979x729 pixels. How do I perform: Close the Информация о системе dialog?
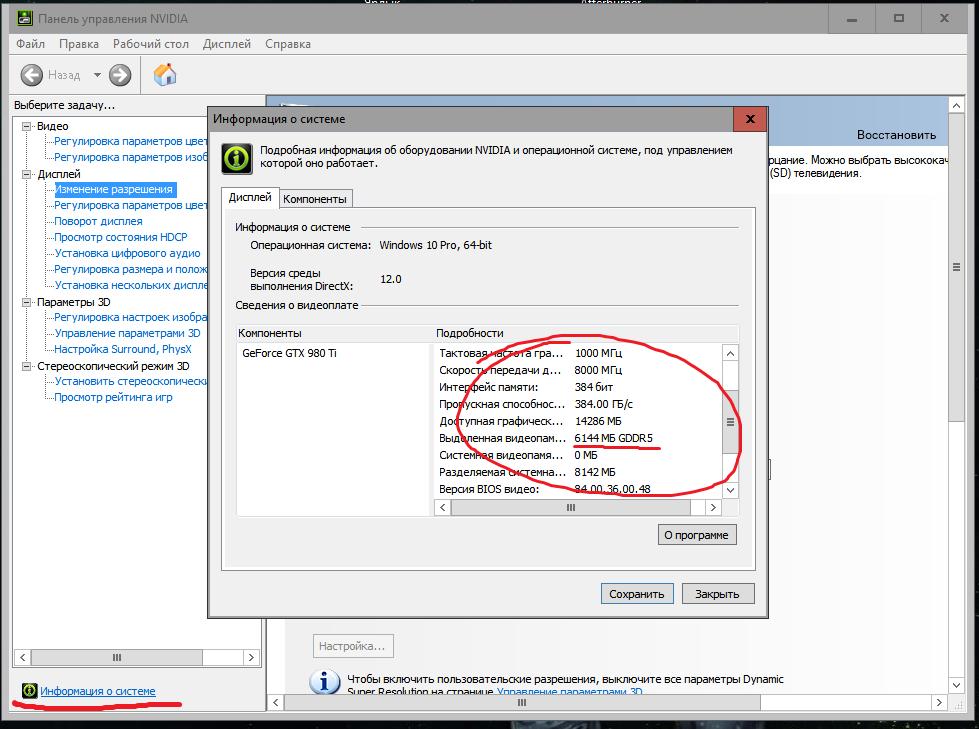(750, 119)
